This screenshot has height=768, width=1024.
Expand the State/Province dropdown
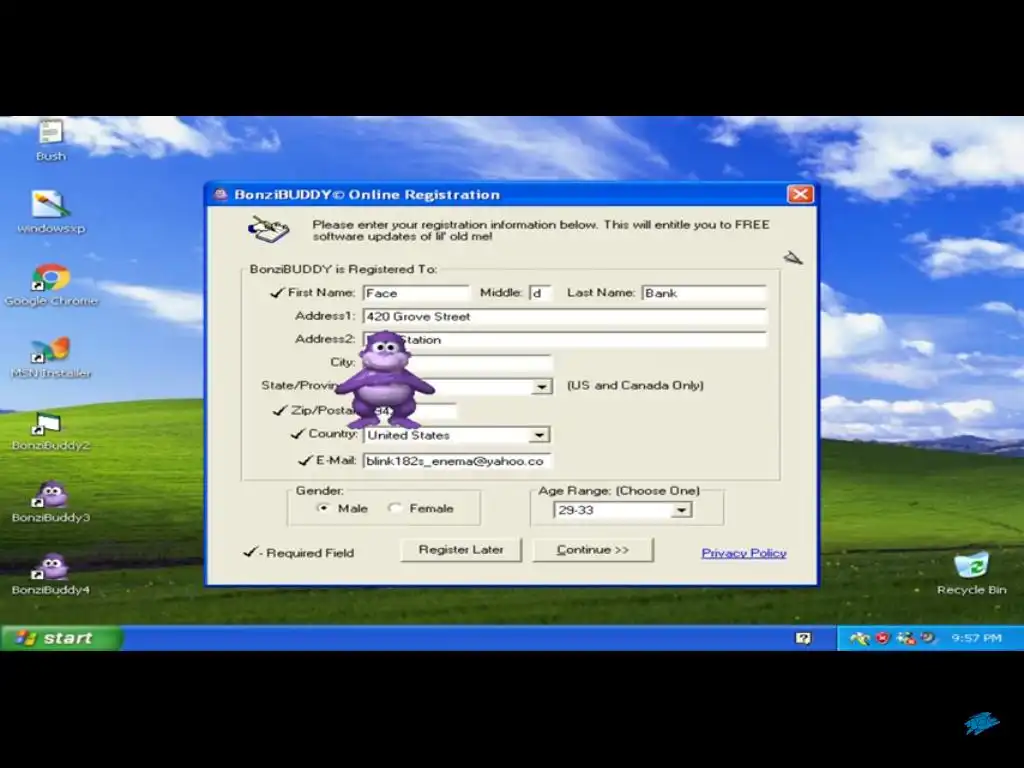click(541, 387)
